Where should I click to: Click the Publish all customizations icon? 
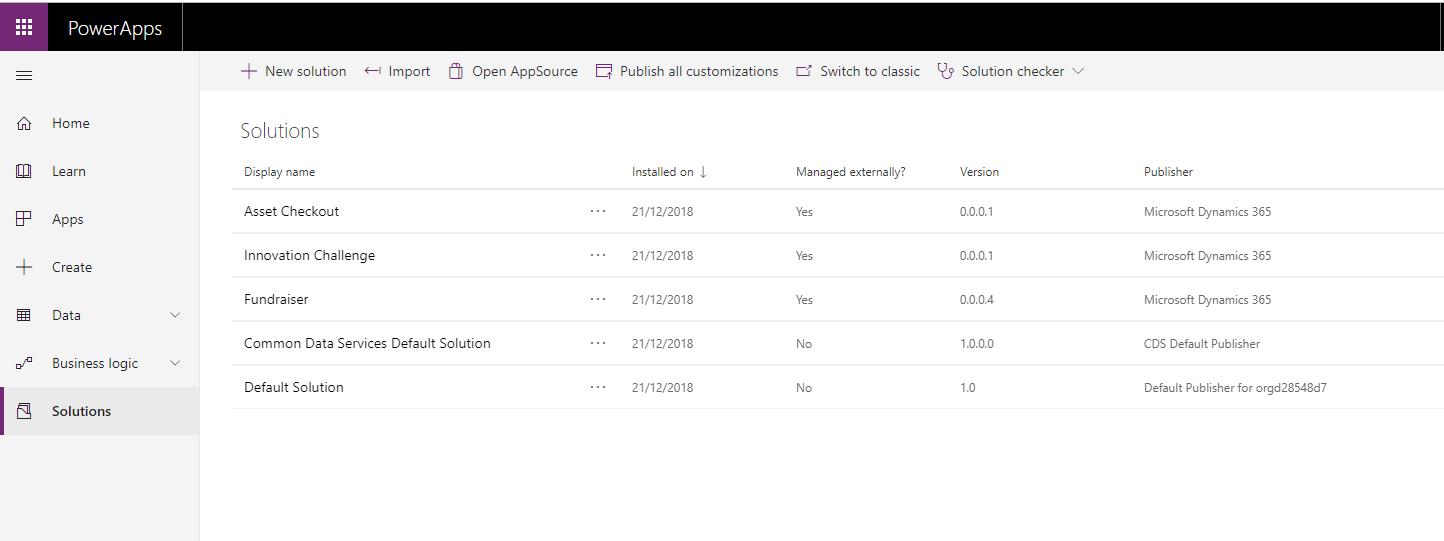[x=603, y=71]
